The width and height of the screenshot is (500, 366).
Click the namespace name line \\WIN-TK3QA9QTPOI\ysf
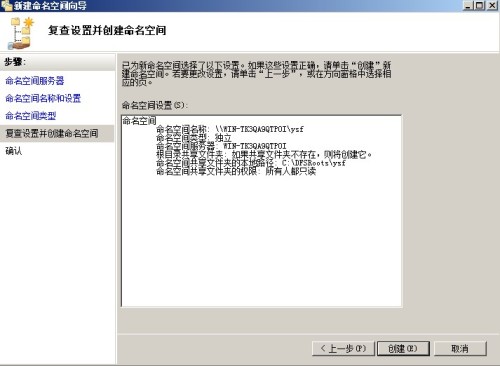click(230, 129)
